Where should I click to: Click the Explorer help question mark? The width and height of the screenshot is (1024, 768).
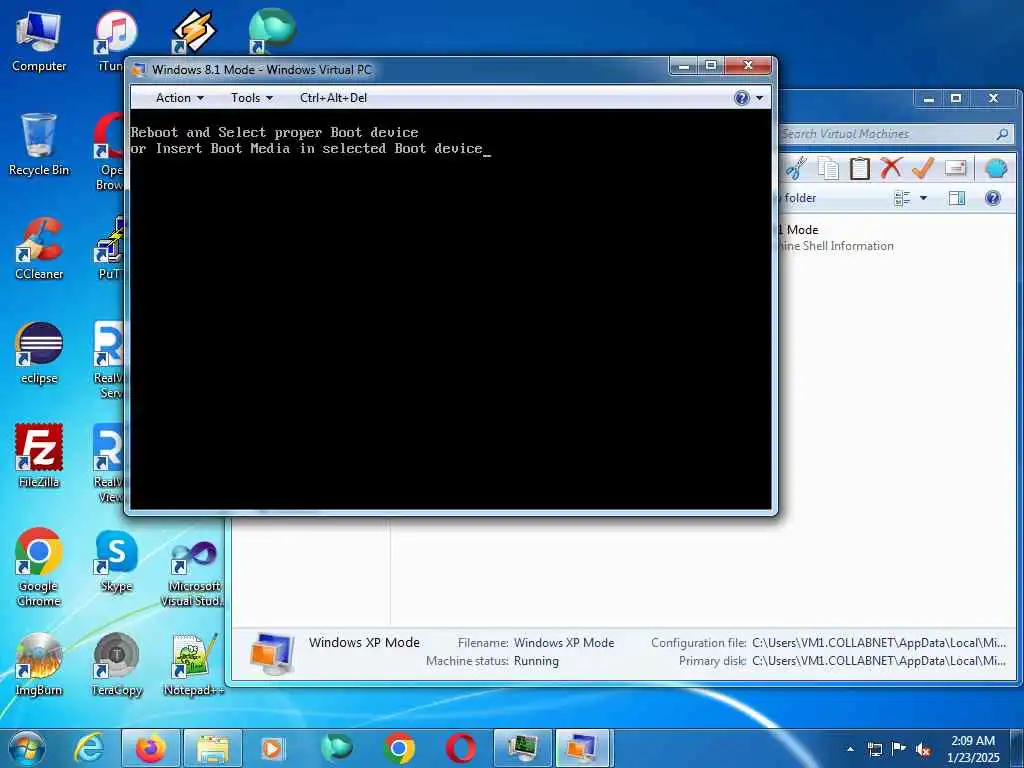[x=992, y=198]
